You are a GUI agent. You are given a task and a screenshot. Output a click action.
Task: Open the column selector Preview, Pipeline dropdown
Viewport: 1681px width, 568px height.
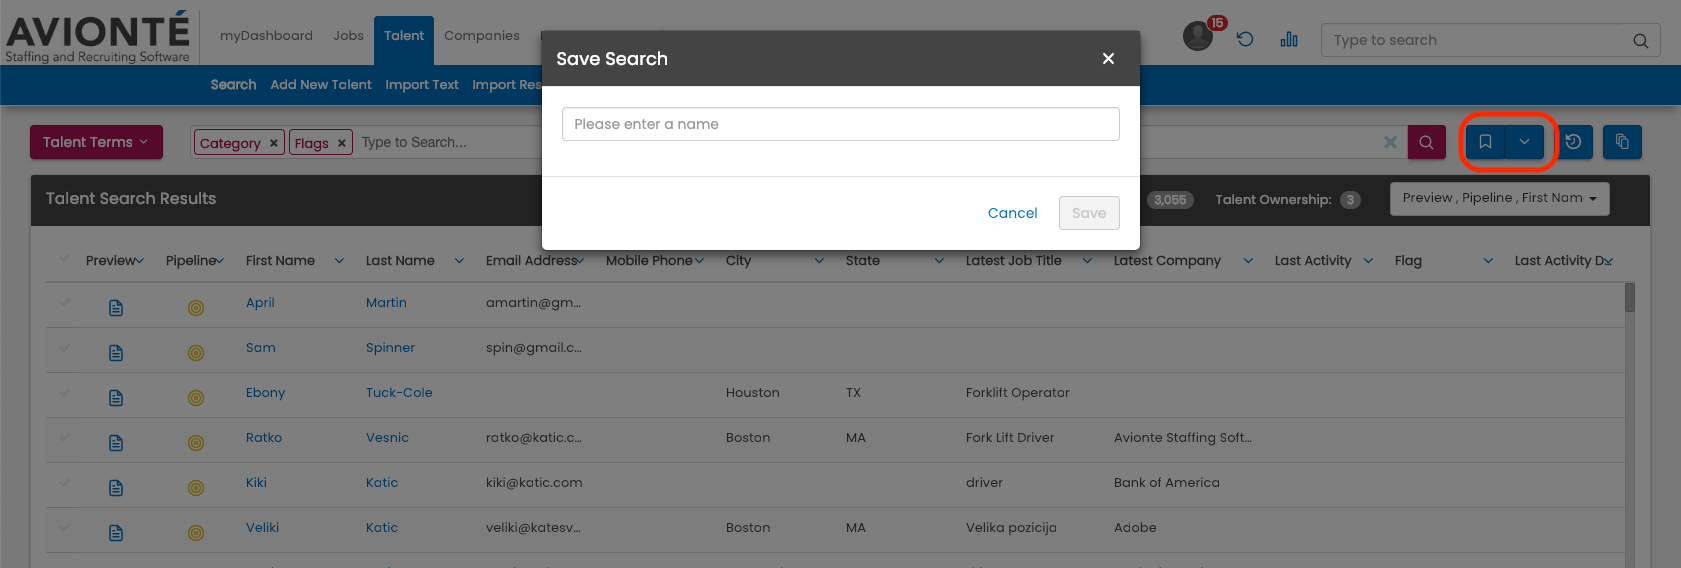(x=1499, y=198)
